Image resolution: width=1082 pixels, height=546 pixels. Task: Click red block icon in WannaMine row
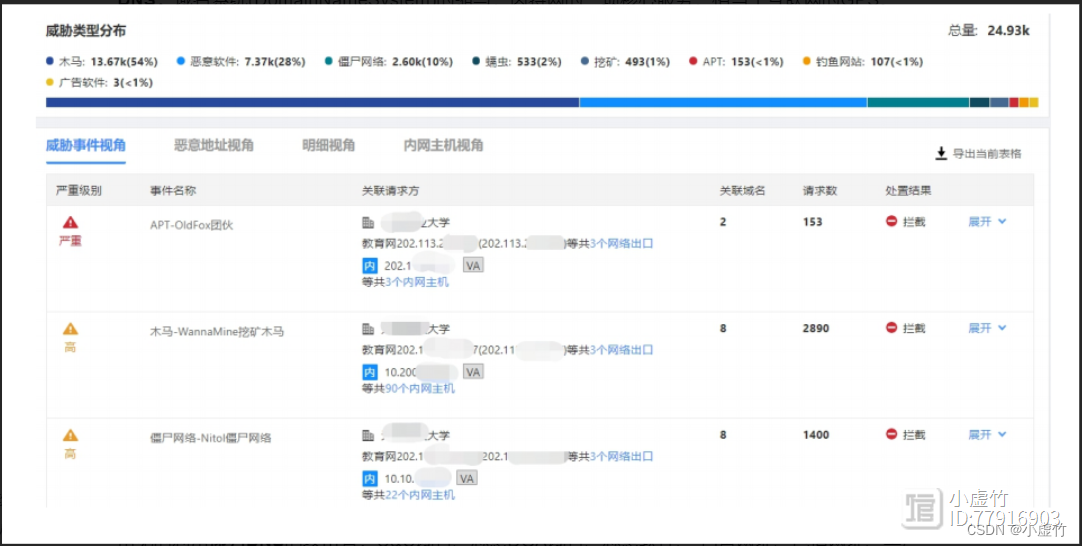(892, 328)
